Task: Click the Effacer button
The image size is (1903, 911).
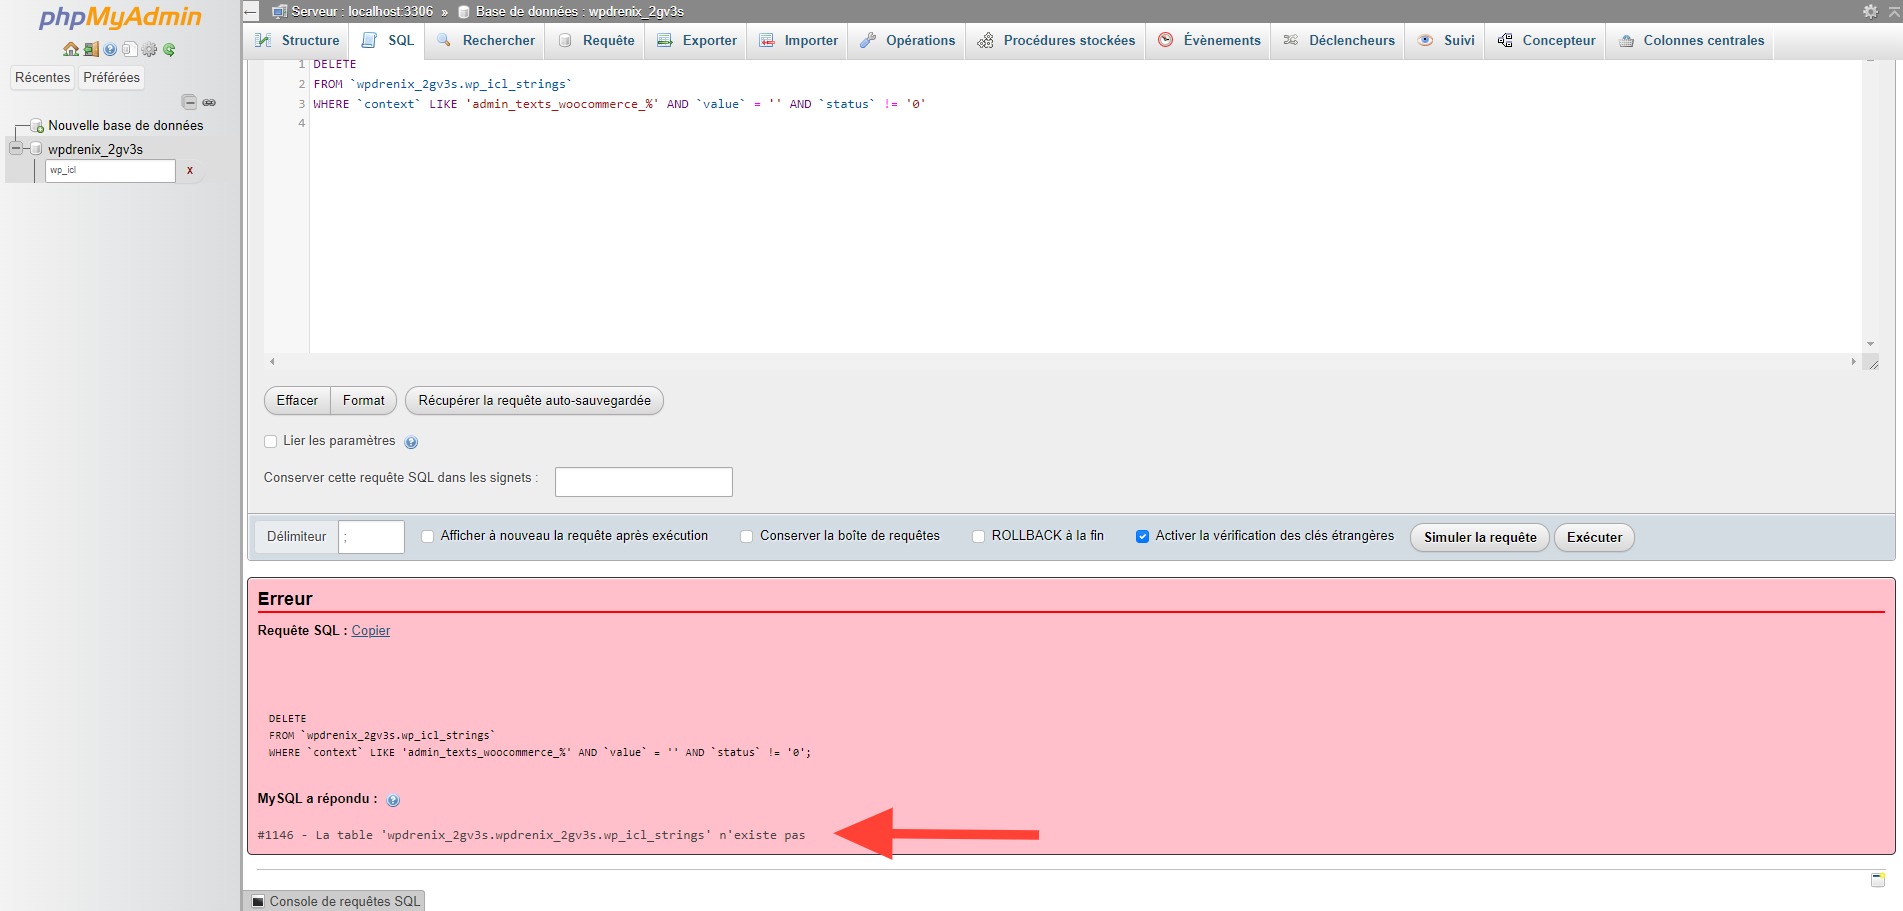Action: pyautogui.click(x=297, y=401)
